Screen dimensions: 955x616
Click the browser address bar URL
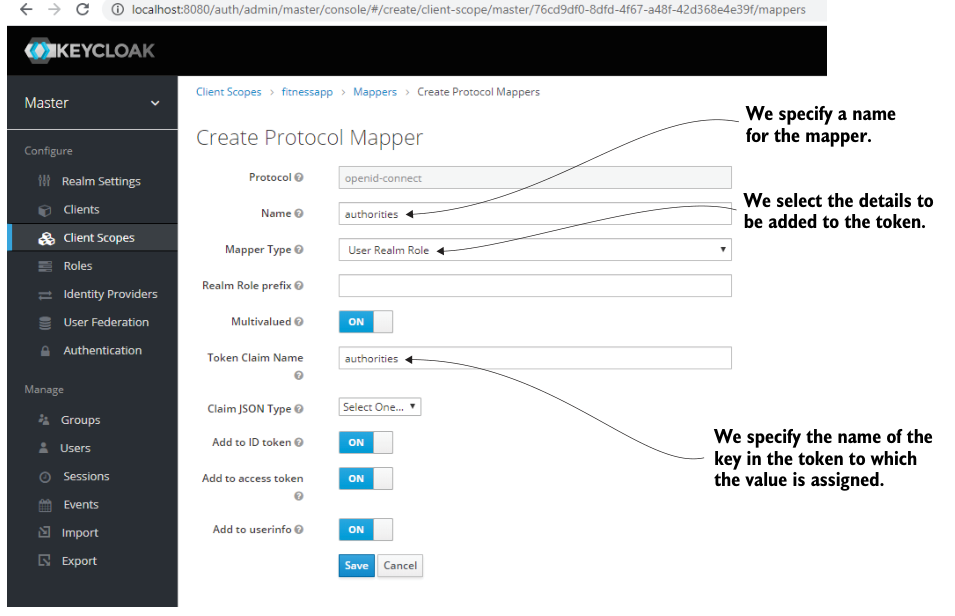[x=468, y=9]
